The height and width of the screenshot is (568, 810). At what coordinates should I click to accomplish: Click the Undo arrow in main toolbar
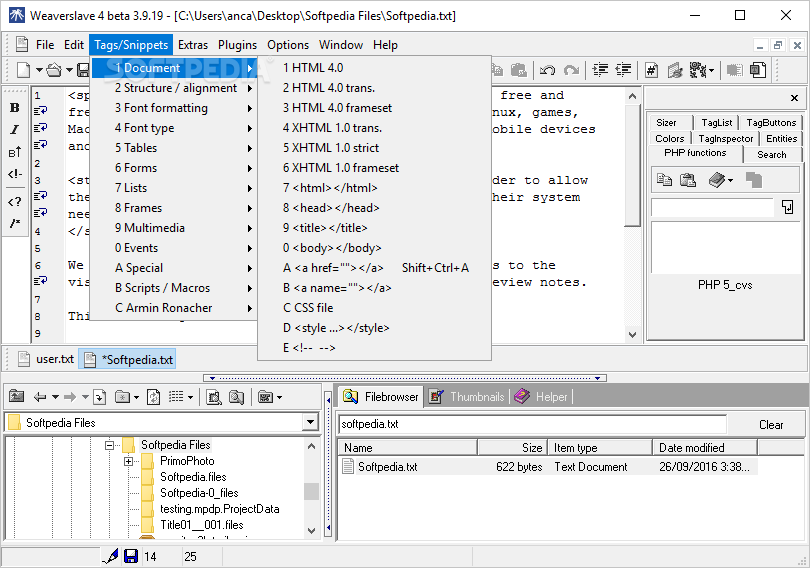(548, 70)
